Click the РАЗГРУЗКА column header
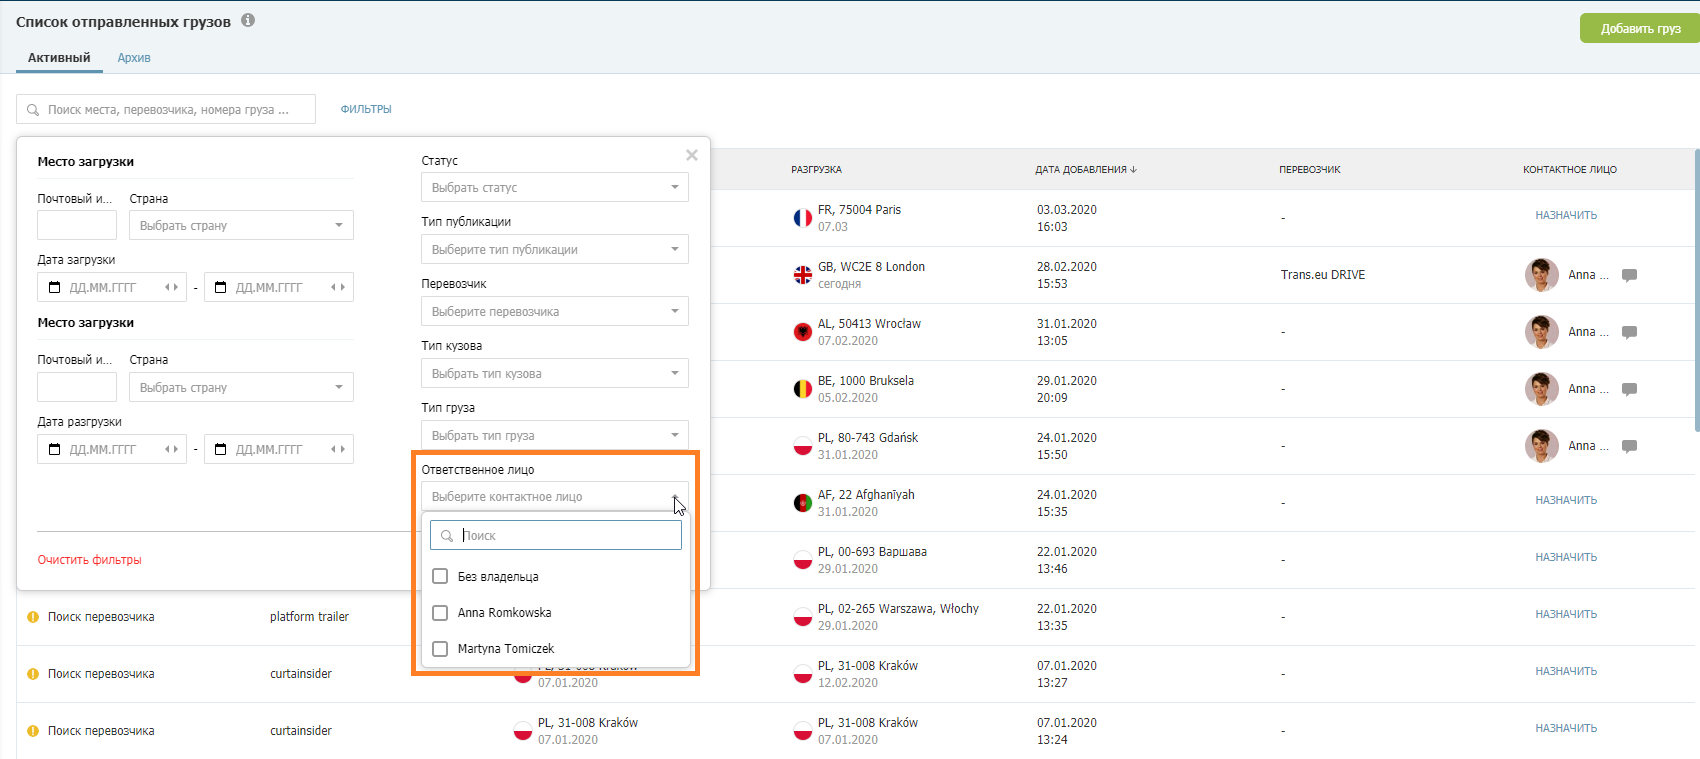The width and height of the screenshot is (1700, 759). (x=816, y=170)
